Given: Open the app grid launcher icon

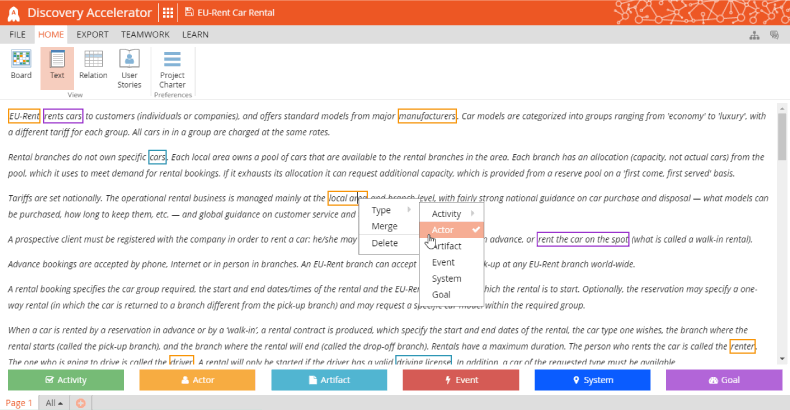Looking at the screenshot, I should tap(168, 13).
